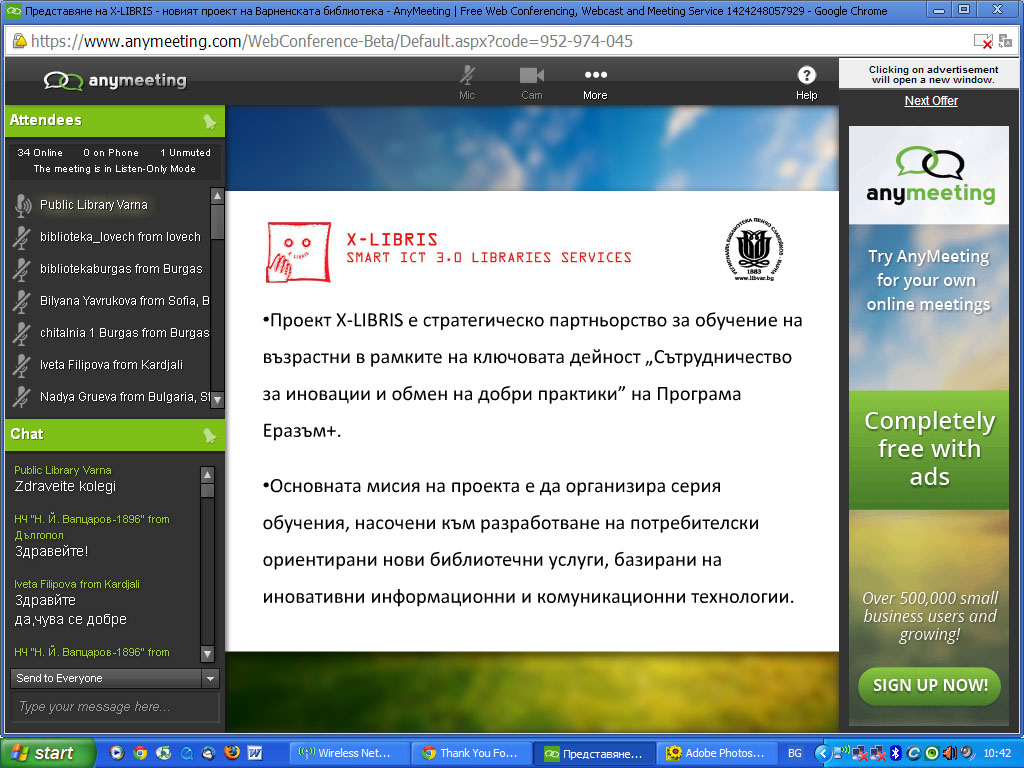The image size is (1024, 768).
Task: Pop out the Attendees panel using its header icon
Action: 209,121
